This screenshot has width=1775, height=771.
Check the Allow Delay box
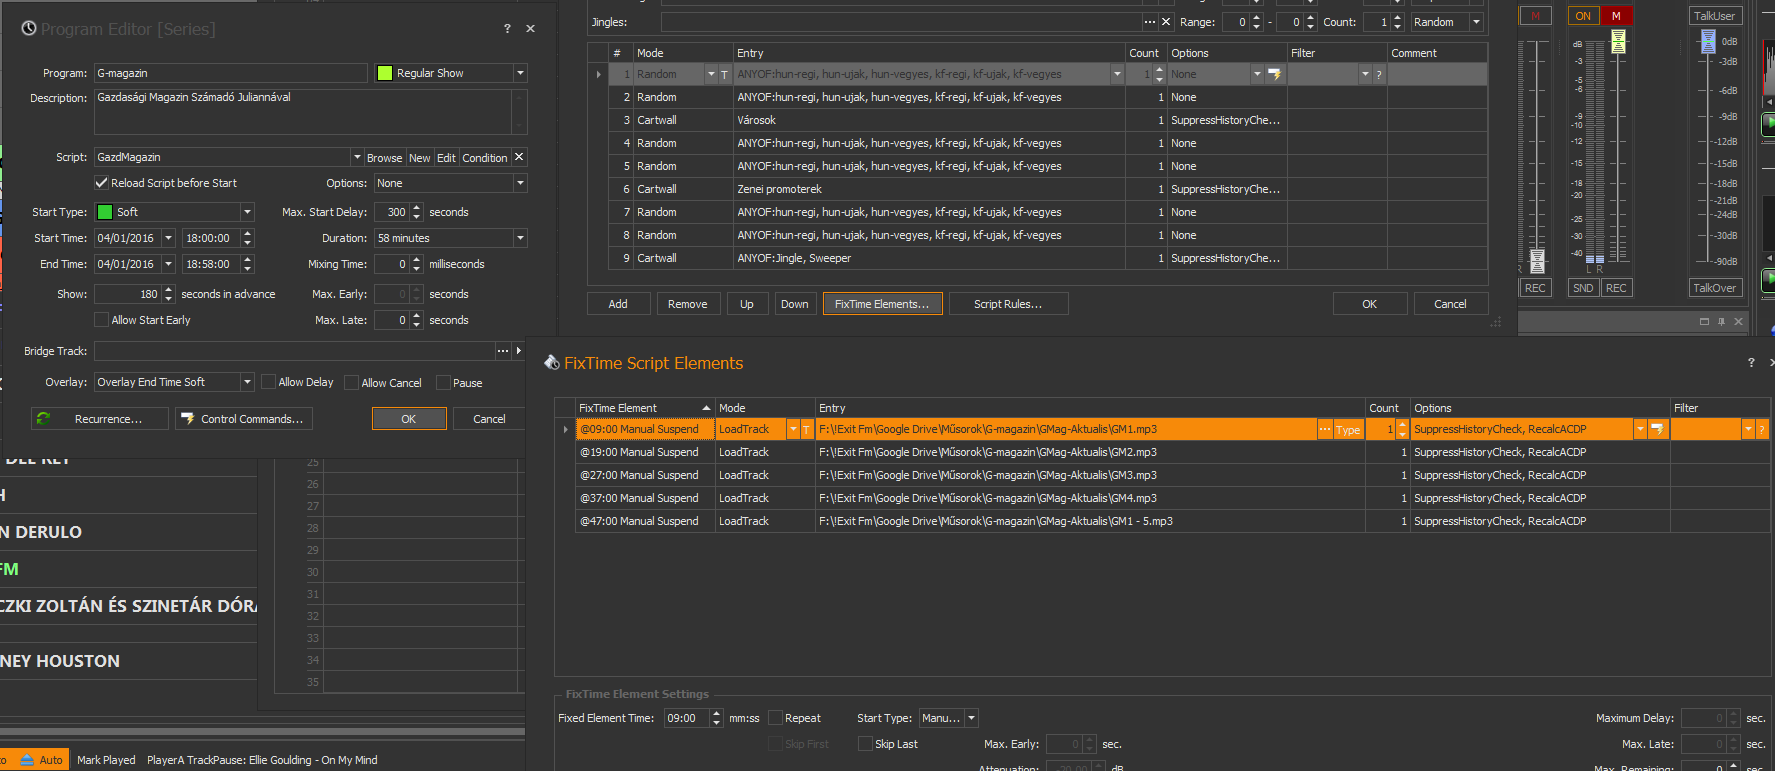268,382
